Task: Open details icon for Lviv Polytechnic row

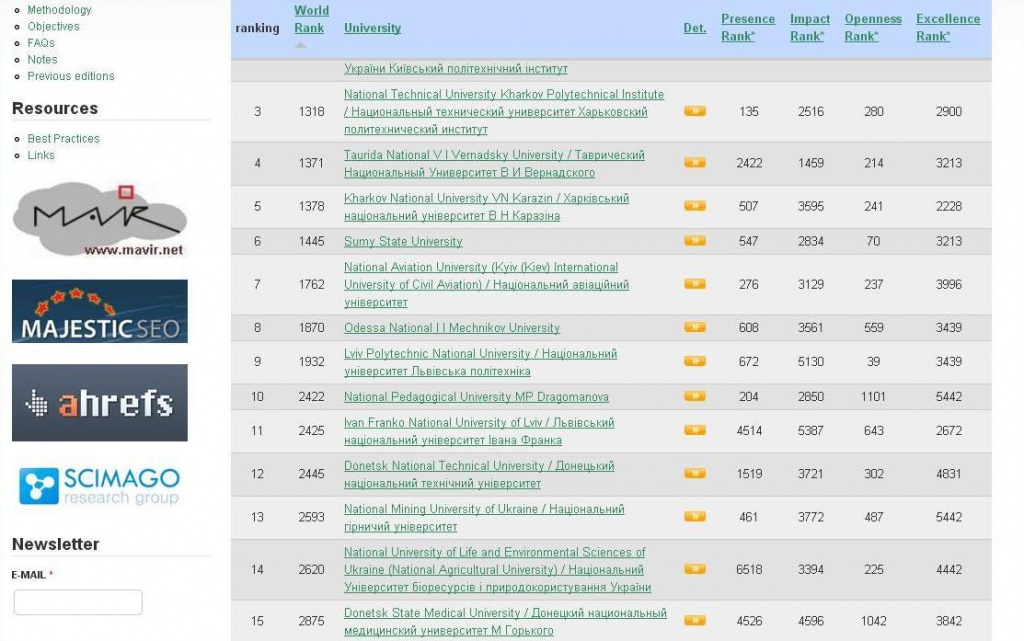Action: [x=695, y=361]
